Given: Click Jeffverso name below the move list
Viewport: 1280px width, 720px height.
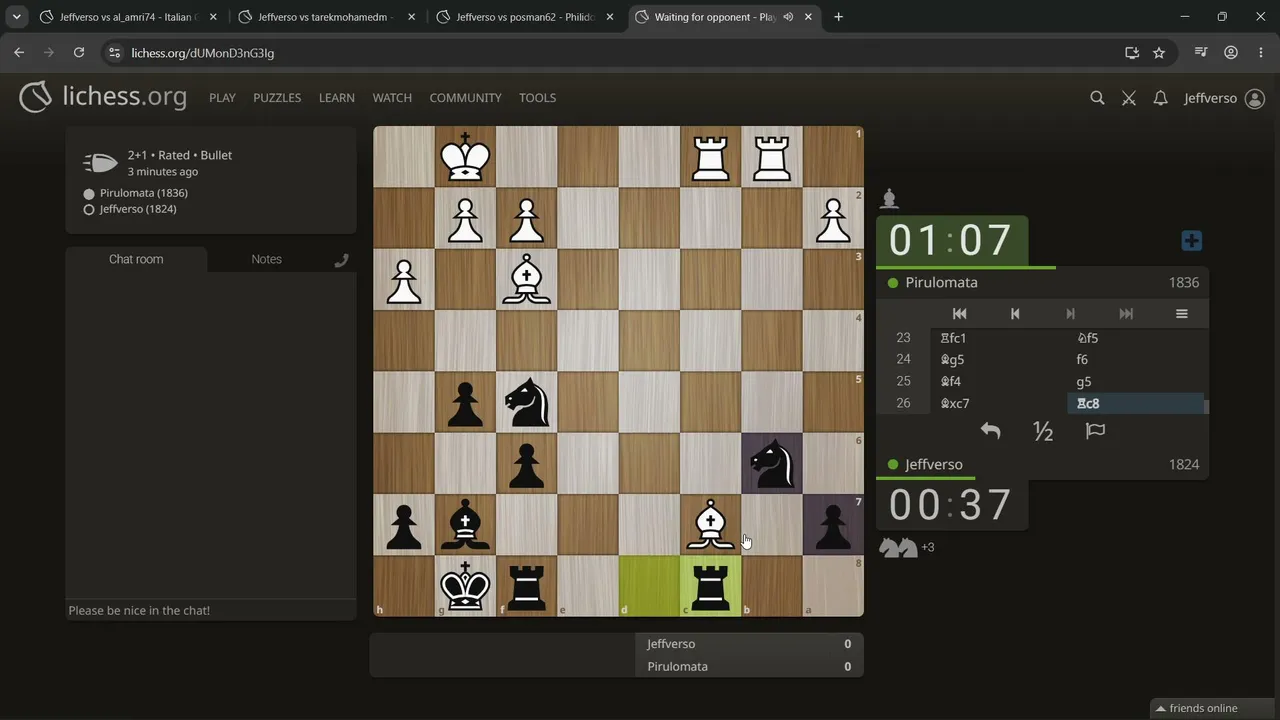Looking at the screenshot, I should 934,465.
